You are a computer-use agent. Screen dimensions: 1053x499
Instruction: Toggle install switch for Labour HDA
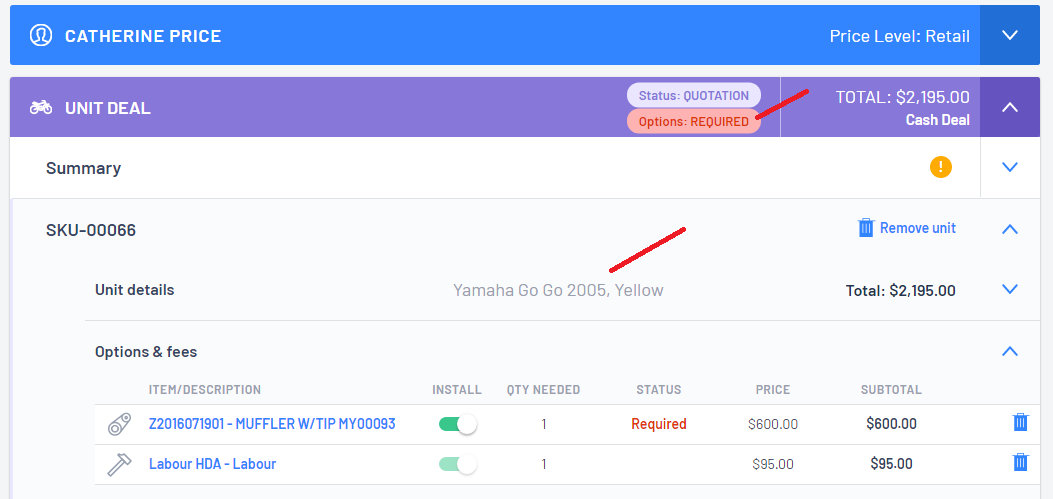[457, 464]
